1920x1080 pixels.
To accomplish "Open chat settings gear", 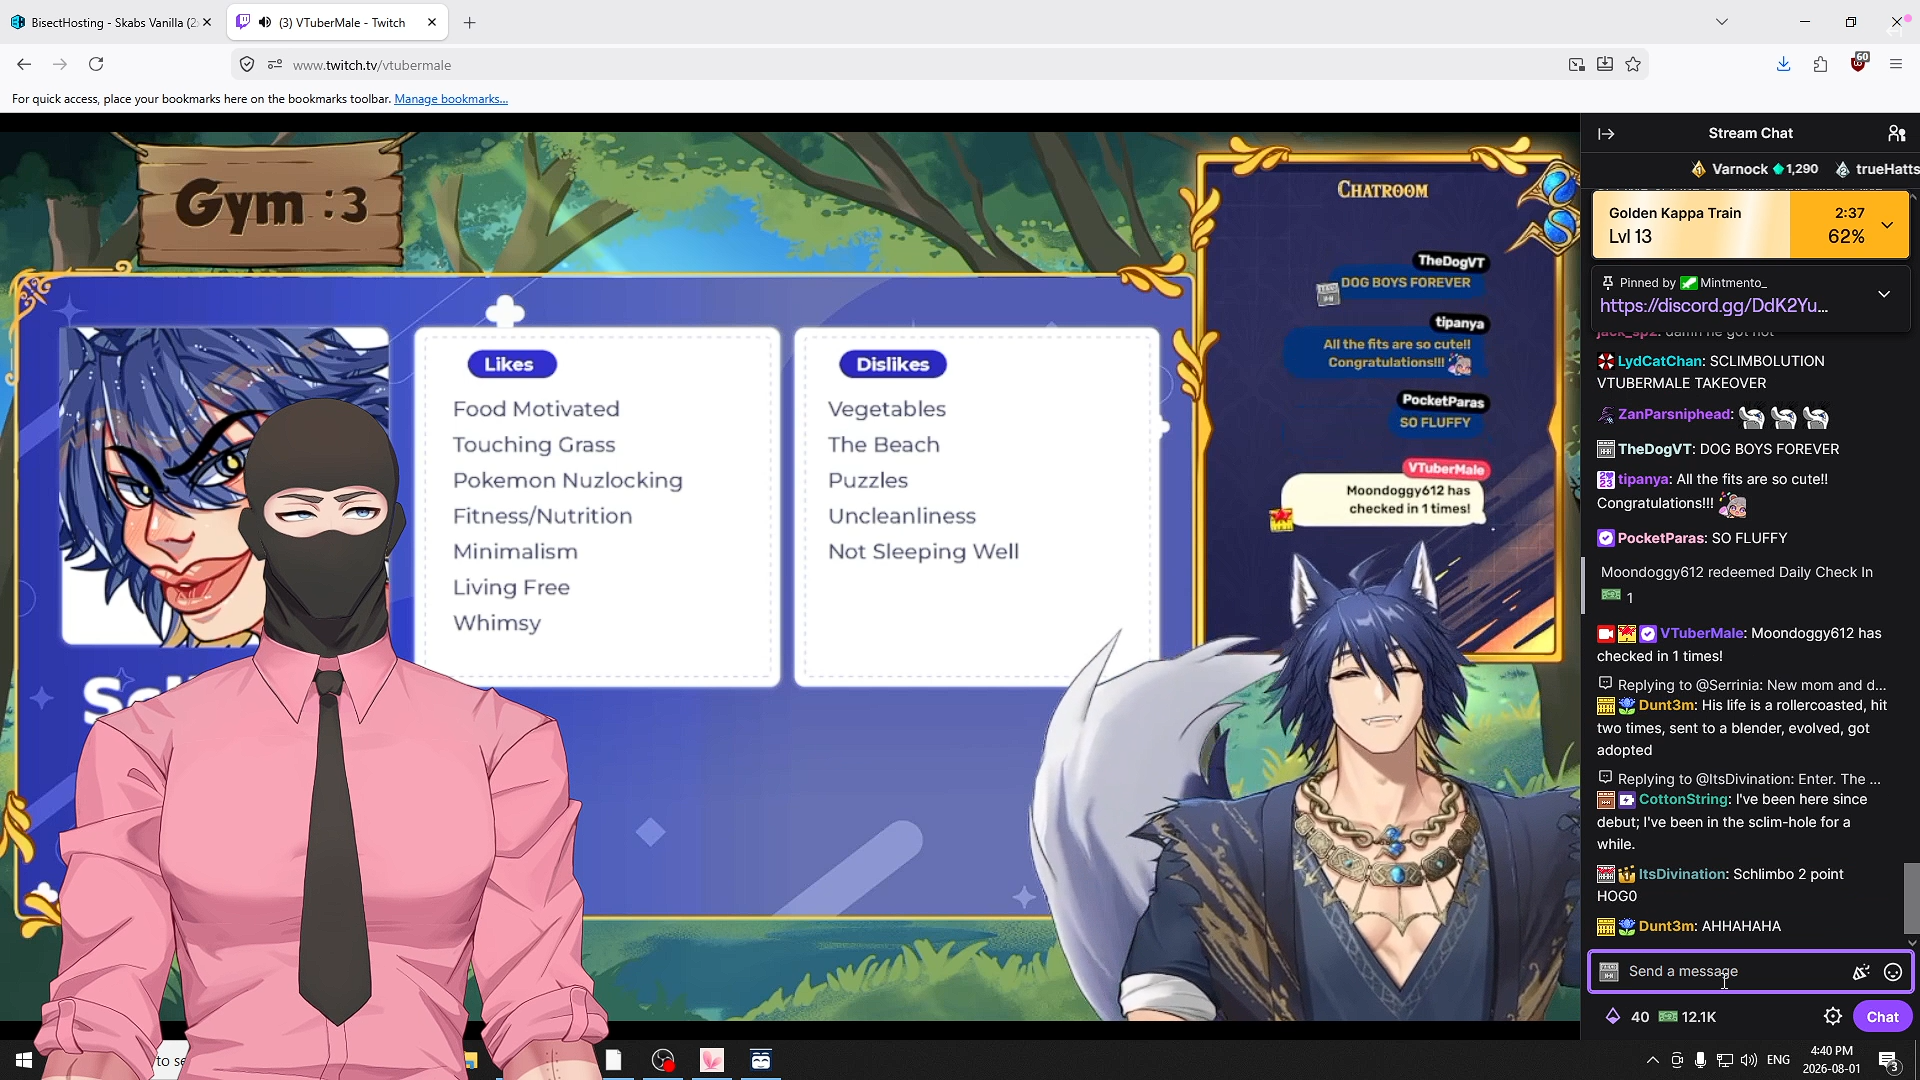I will pos(1833,1017).
